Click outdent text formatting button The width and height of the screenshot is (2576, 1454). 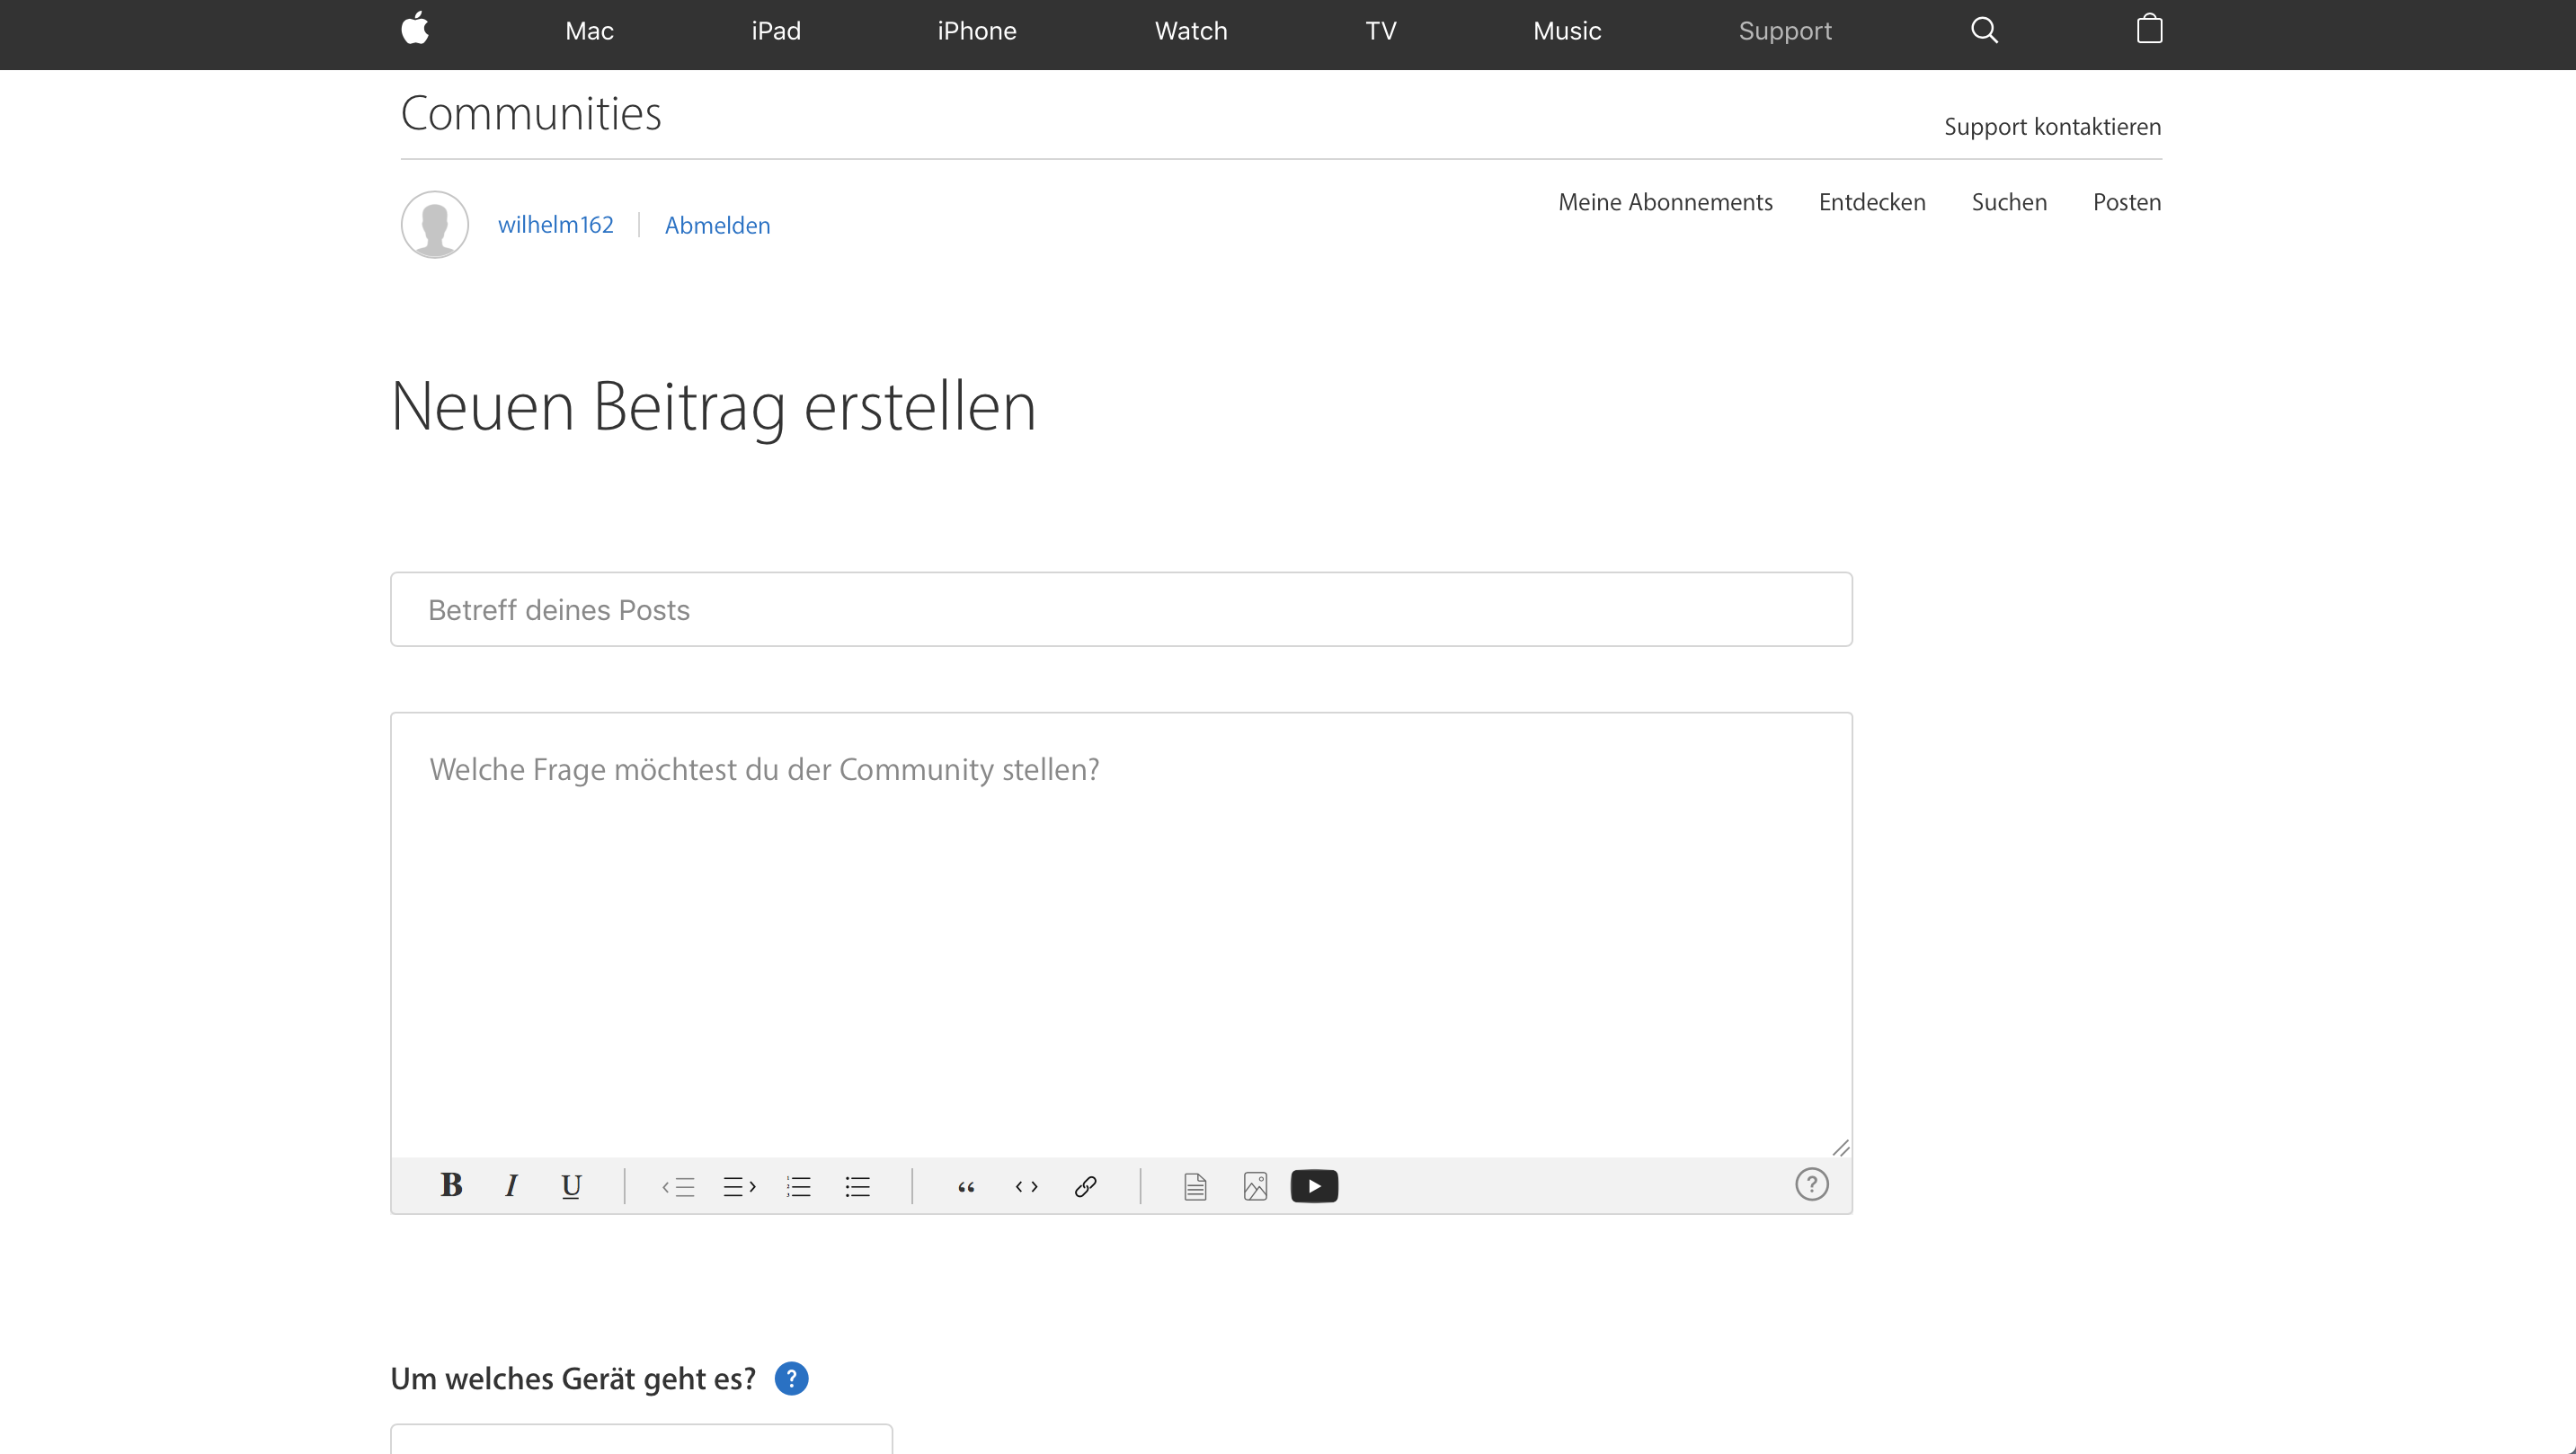(x=678, y=1185)
